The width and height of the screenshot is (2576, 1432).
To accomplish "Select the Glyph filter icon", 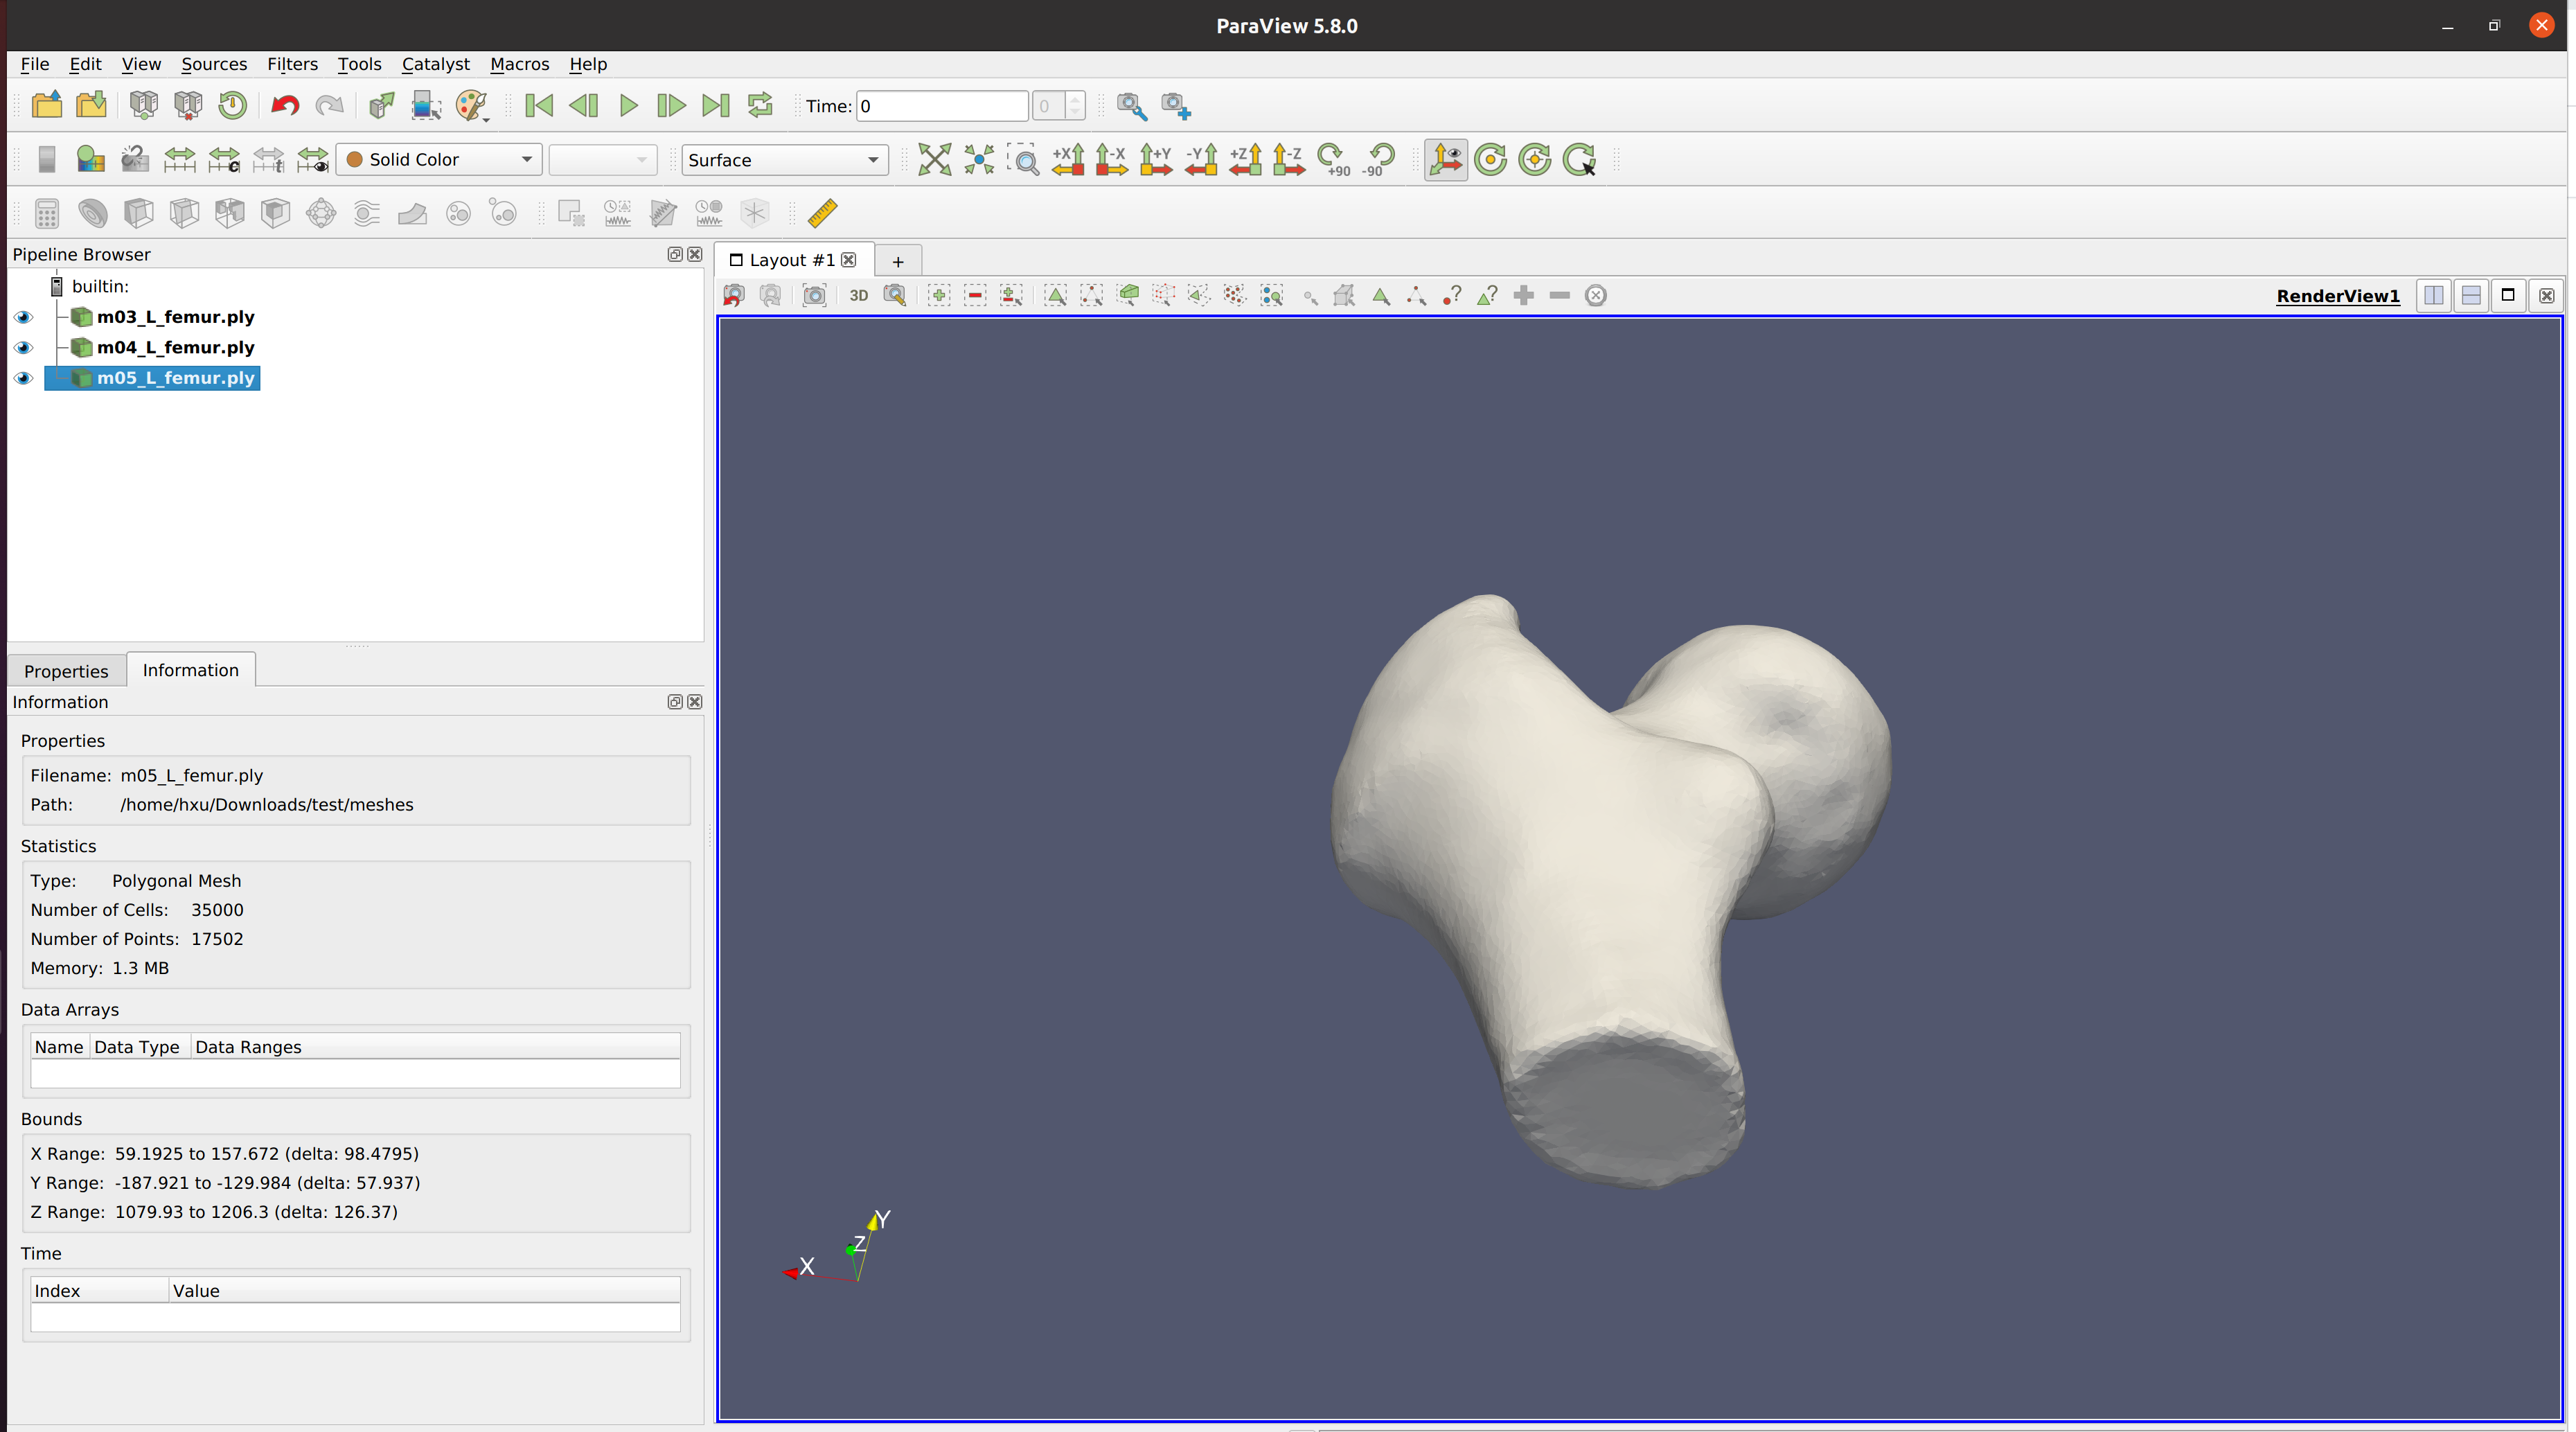I will pyautogui.click(x=320, y=213).
